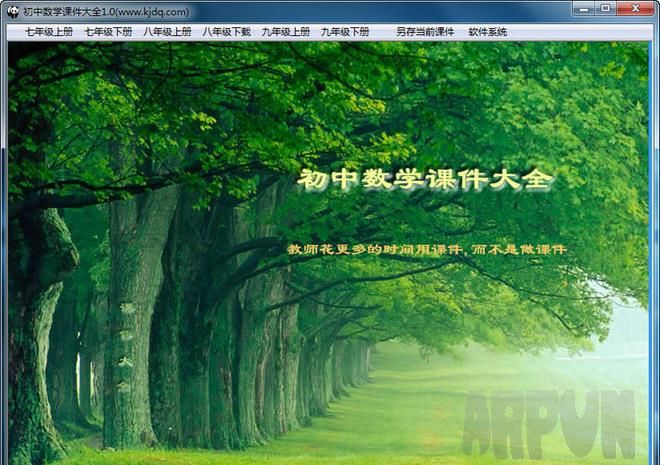Open the 七年级上册 menu
The image size is (660, 465).
[49, 32]
